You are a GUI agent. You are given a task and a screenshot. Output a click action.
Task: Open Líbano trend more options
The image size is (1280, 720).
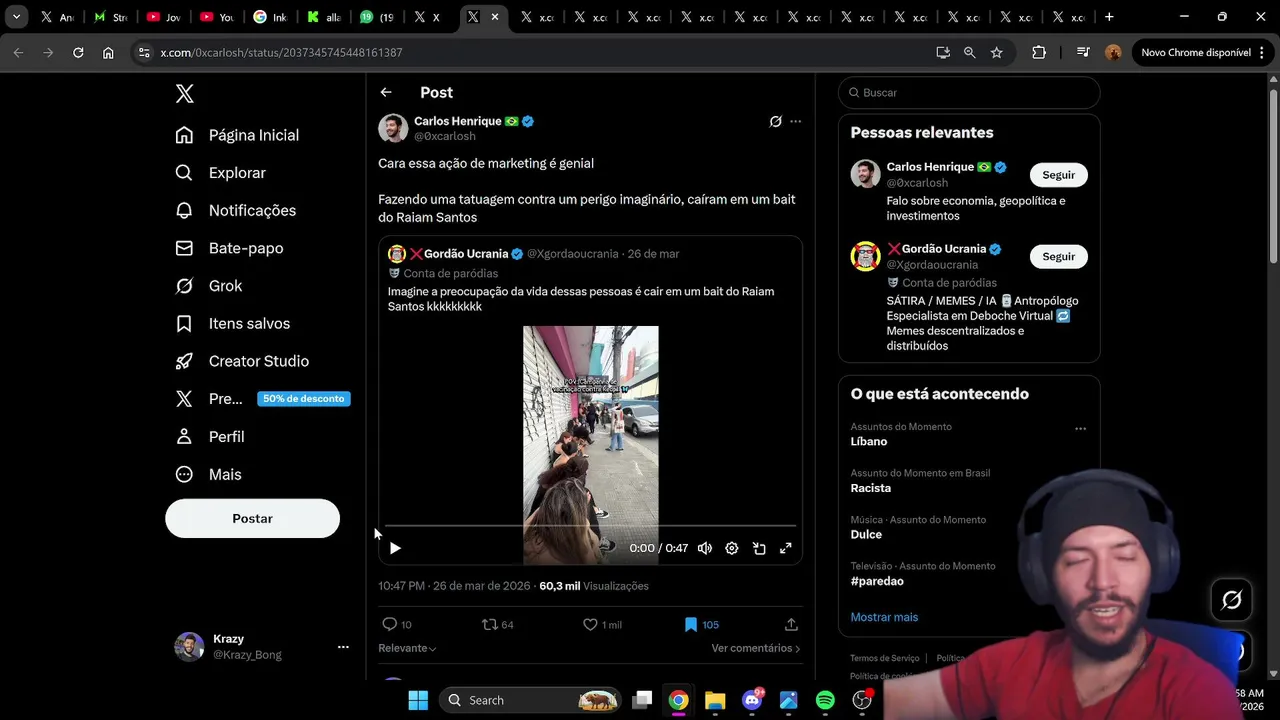coord(1080,428)
